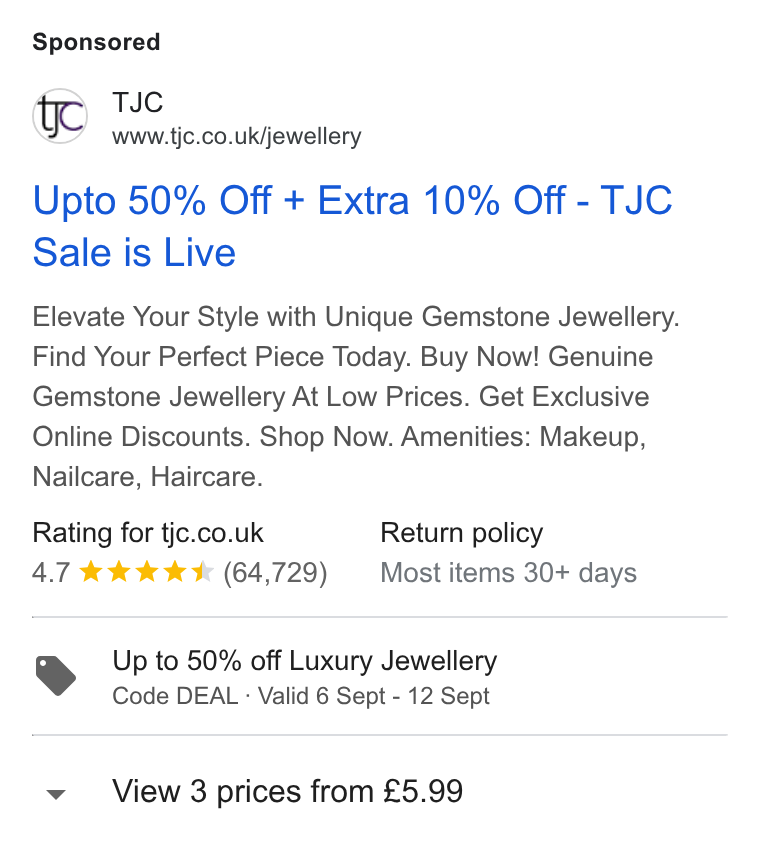Click the star rating graphic
This screenshot has width=760, height=852.
tap(147, 572)
